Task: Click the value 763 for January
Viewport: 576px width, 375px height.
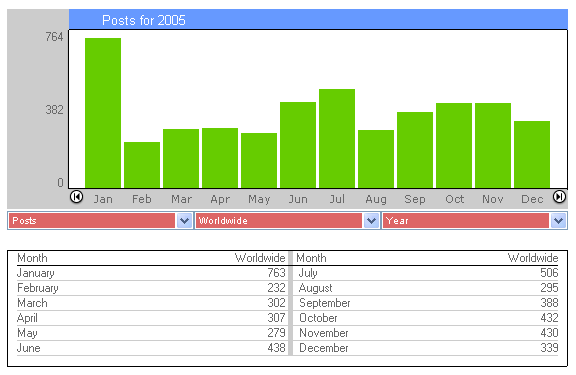Action: (276, 273)
